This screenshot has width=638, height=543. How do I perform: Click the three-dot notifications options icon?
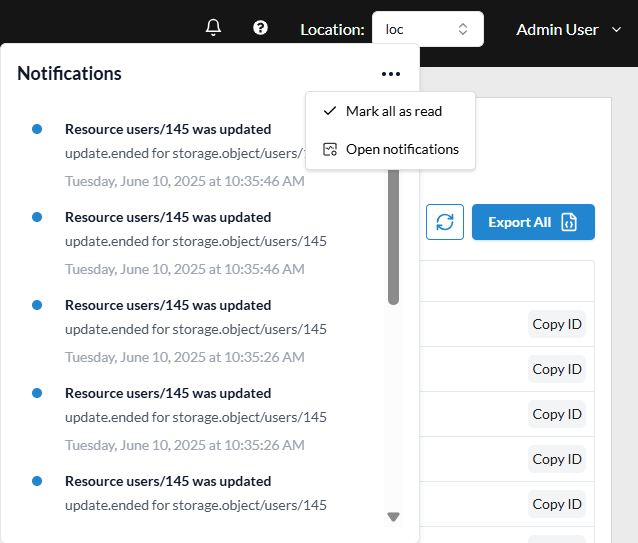click(390, 74)
